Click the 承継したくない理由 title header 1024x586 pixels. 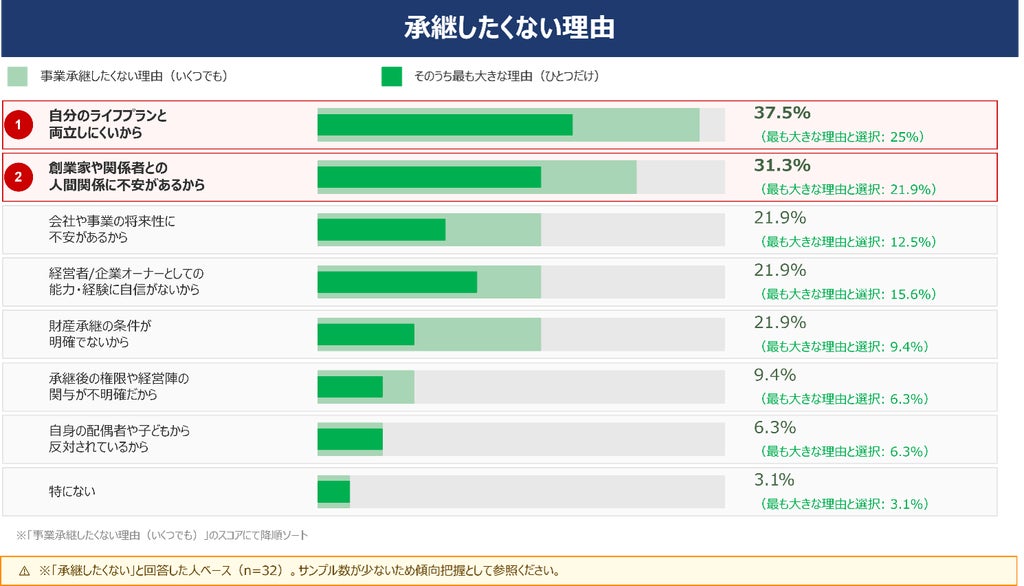click(x=509, y=28)
